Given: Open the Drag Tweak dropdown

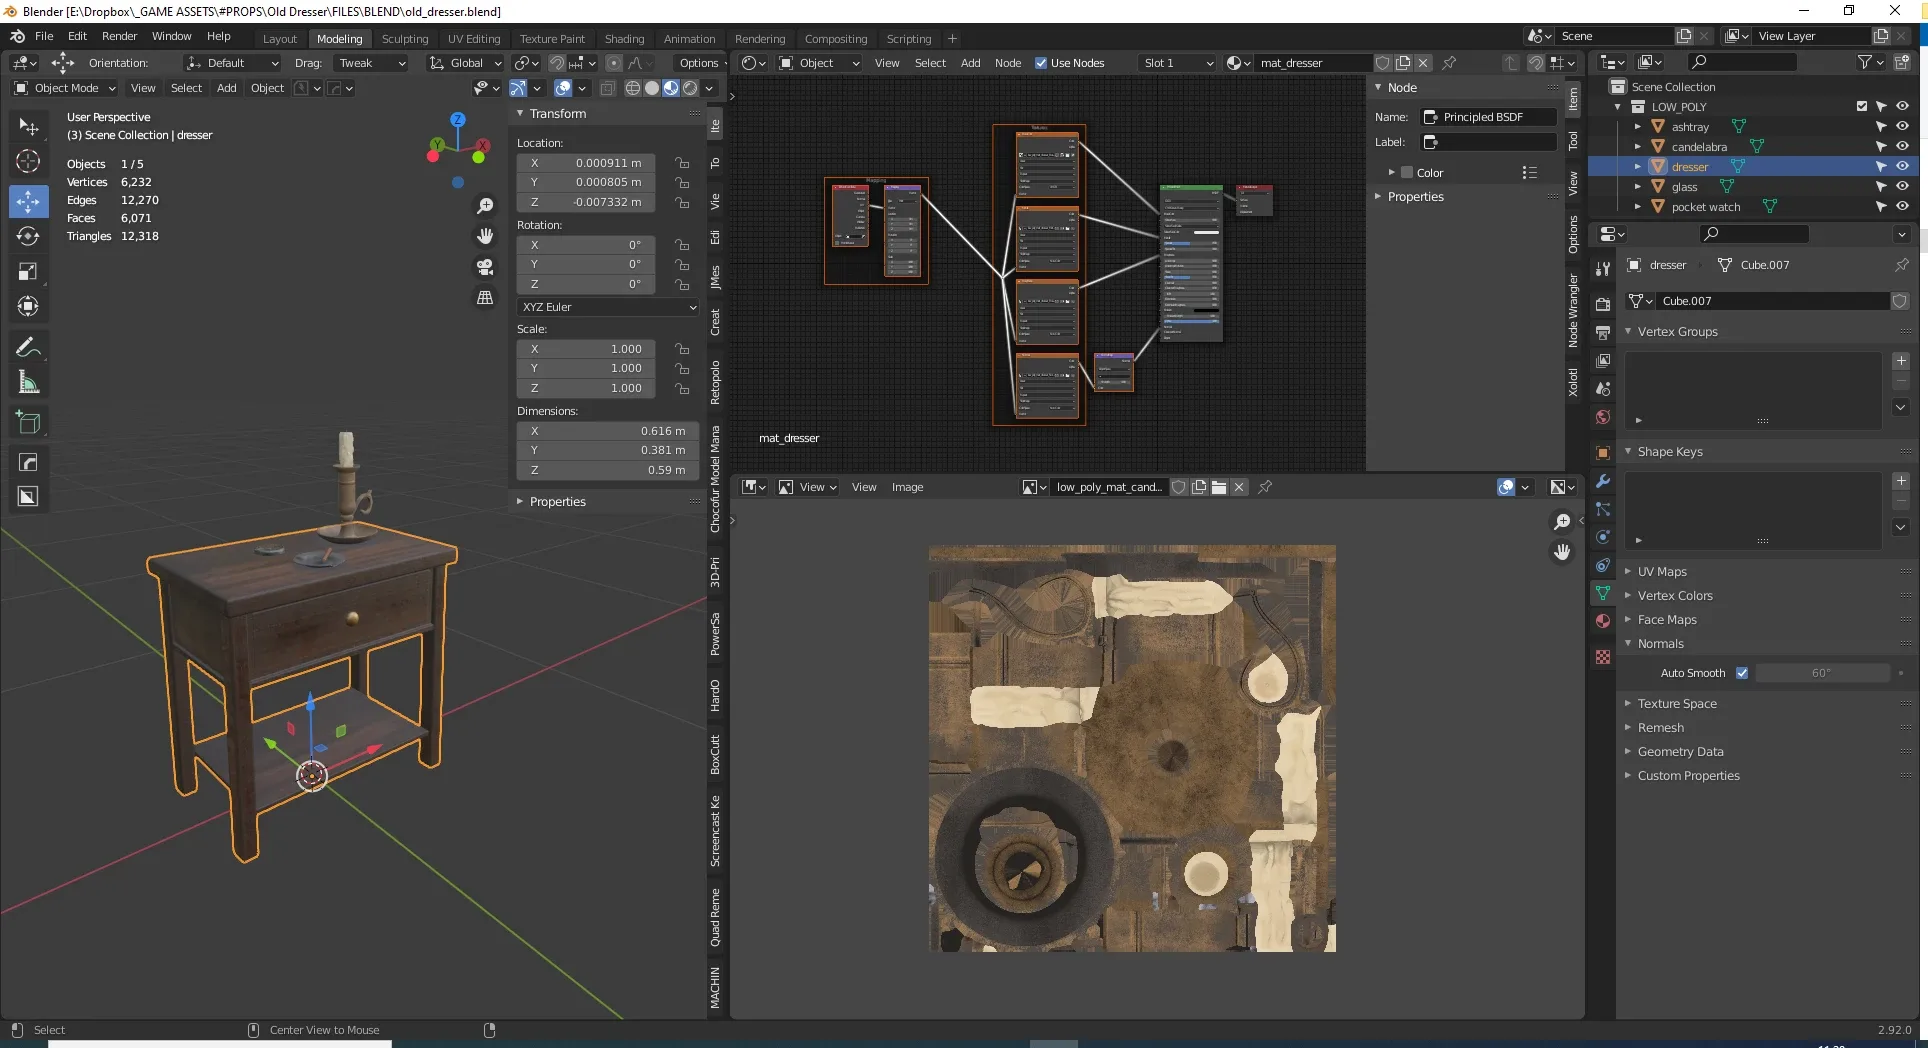Looking at the screenshot, I should coord(372,63).
